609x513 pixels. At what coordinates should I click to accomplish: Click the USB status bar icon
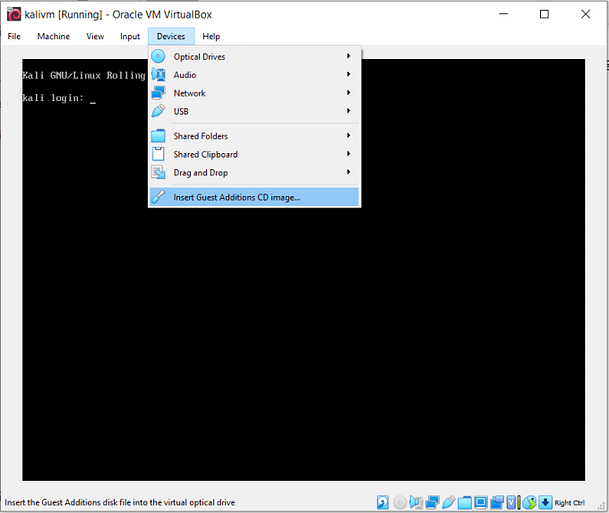click(448, 502)
